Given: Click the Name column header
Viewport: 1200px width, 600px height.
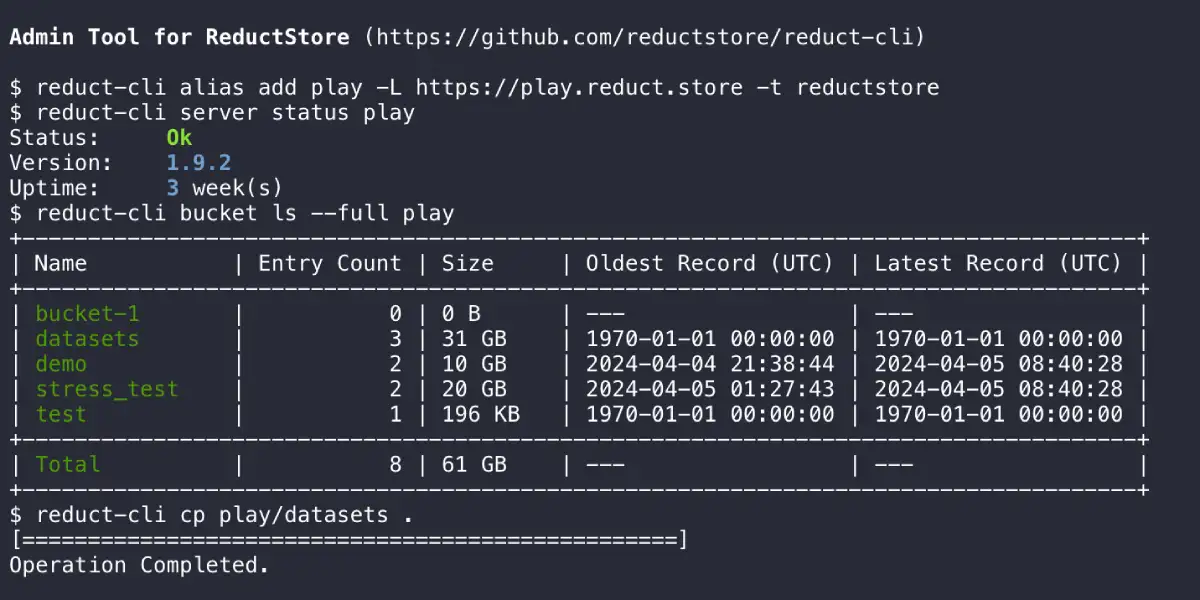Looking at the screenshot, I should pos(61,264).
